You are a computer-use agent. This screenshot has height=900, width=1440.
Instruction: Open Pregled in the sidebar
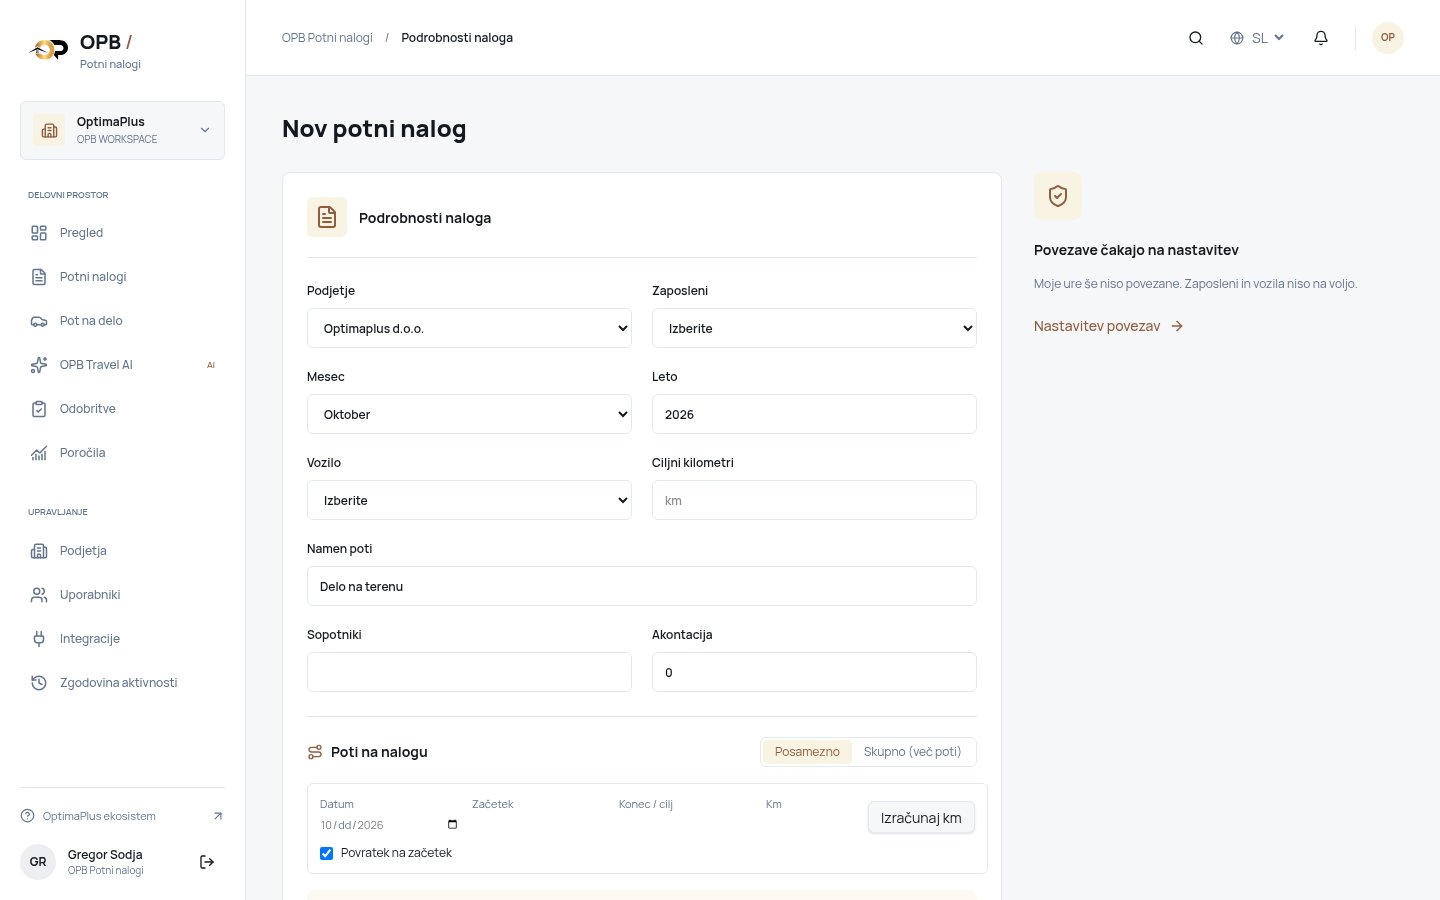coord(122,233)
